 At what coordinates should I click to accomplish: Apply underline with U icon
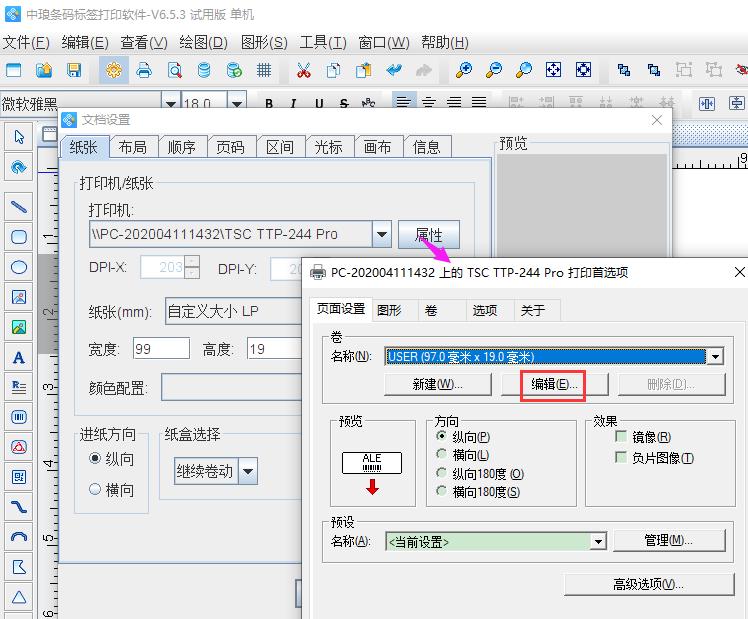pyautogui.click(x=319, y=103)
